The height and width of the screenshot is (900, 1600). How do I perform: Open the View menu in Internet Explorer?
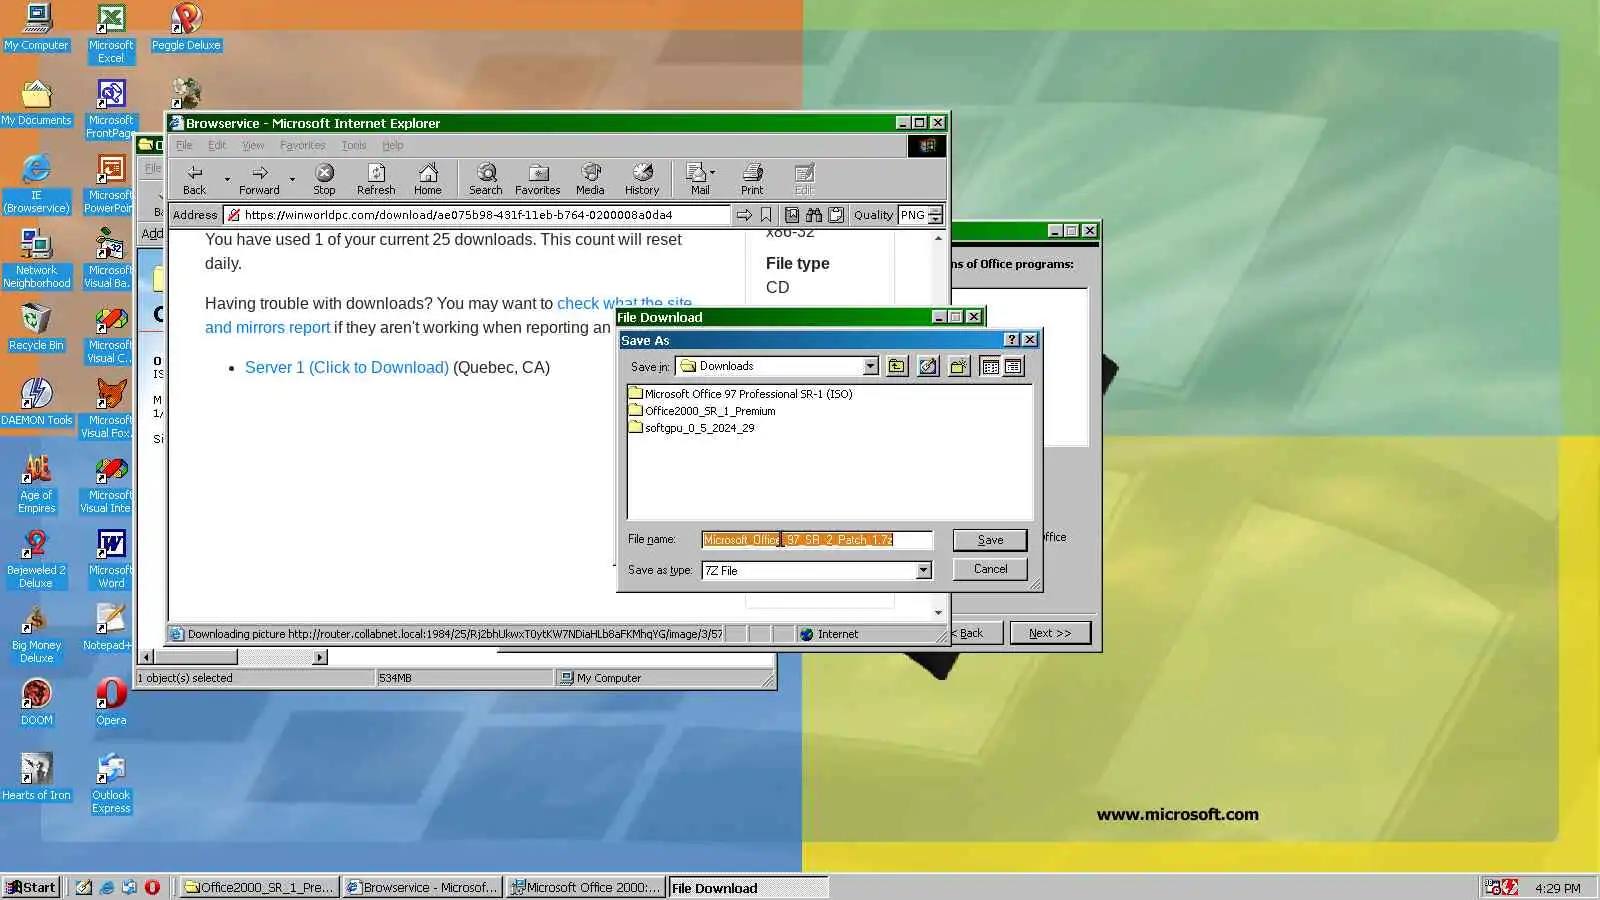[x=254, y=145]
